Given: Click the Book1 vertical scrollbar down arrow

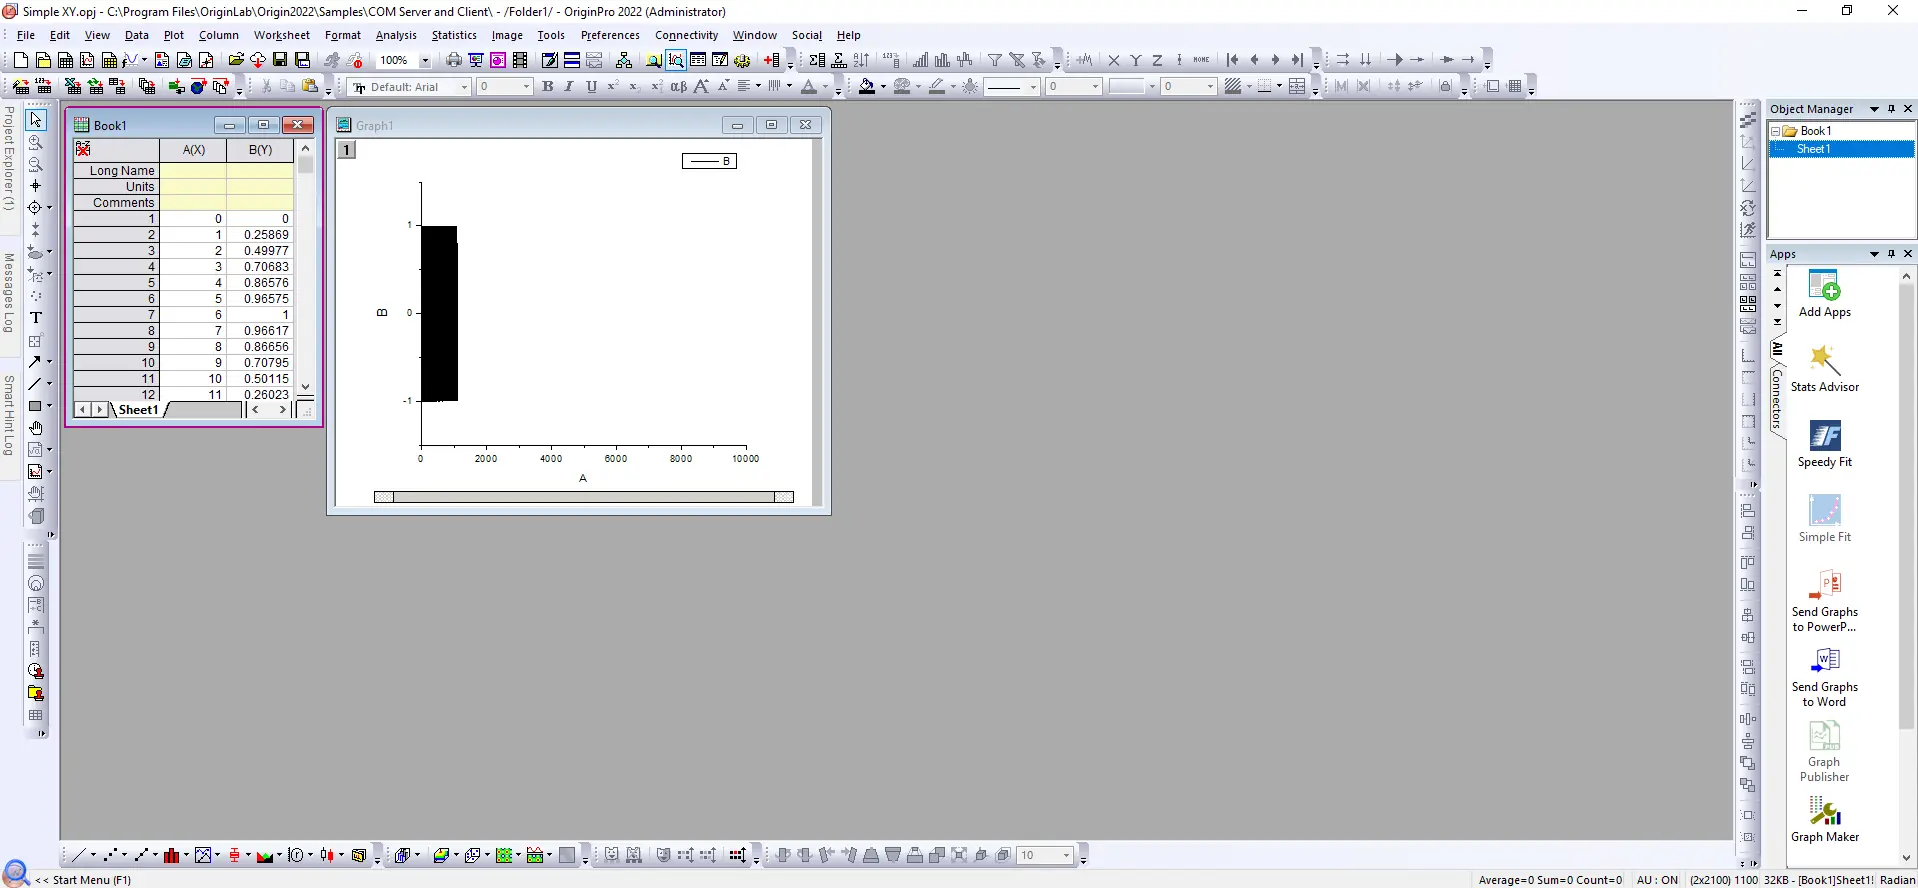Looking at the screenshot, I should pos(306,387).
